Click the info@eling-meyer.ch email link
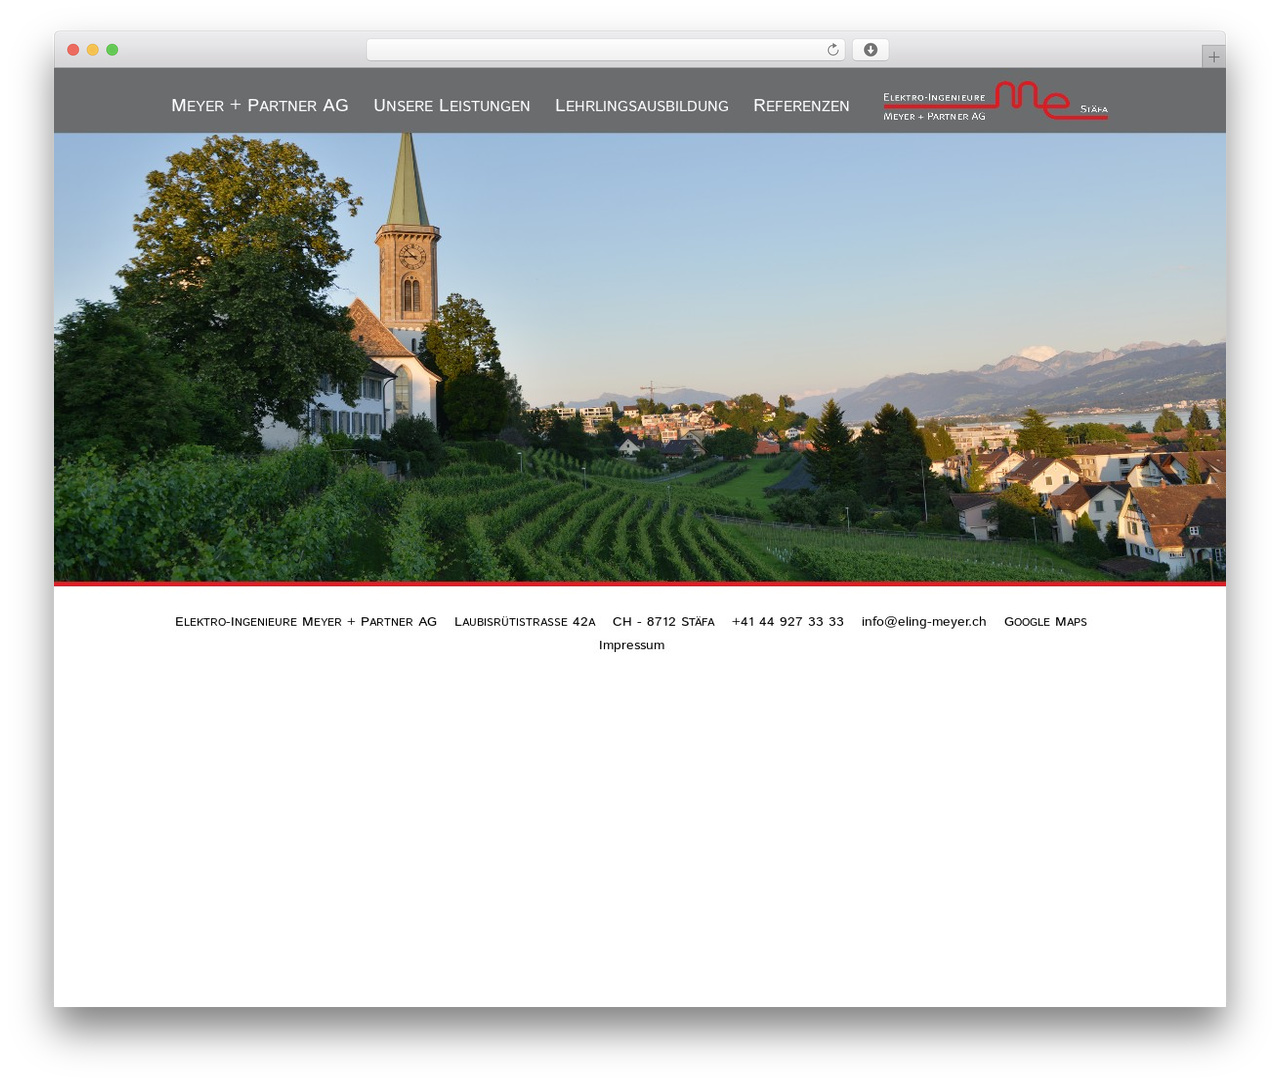Screen dimensions: 1280x1084 (924, 621)
